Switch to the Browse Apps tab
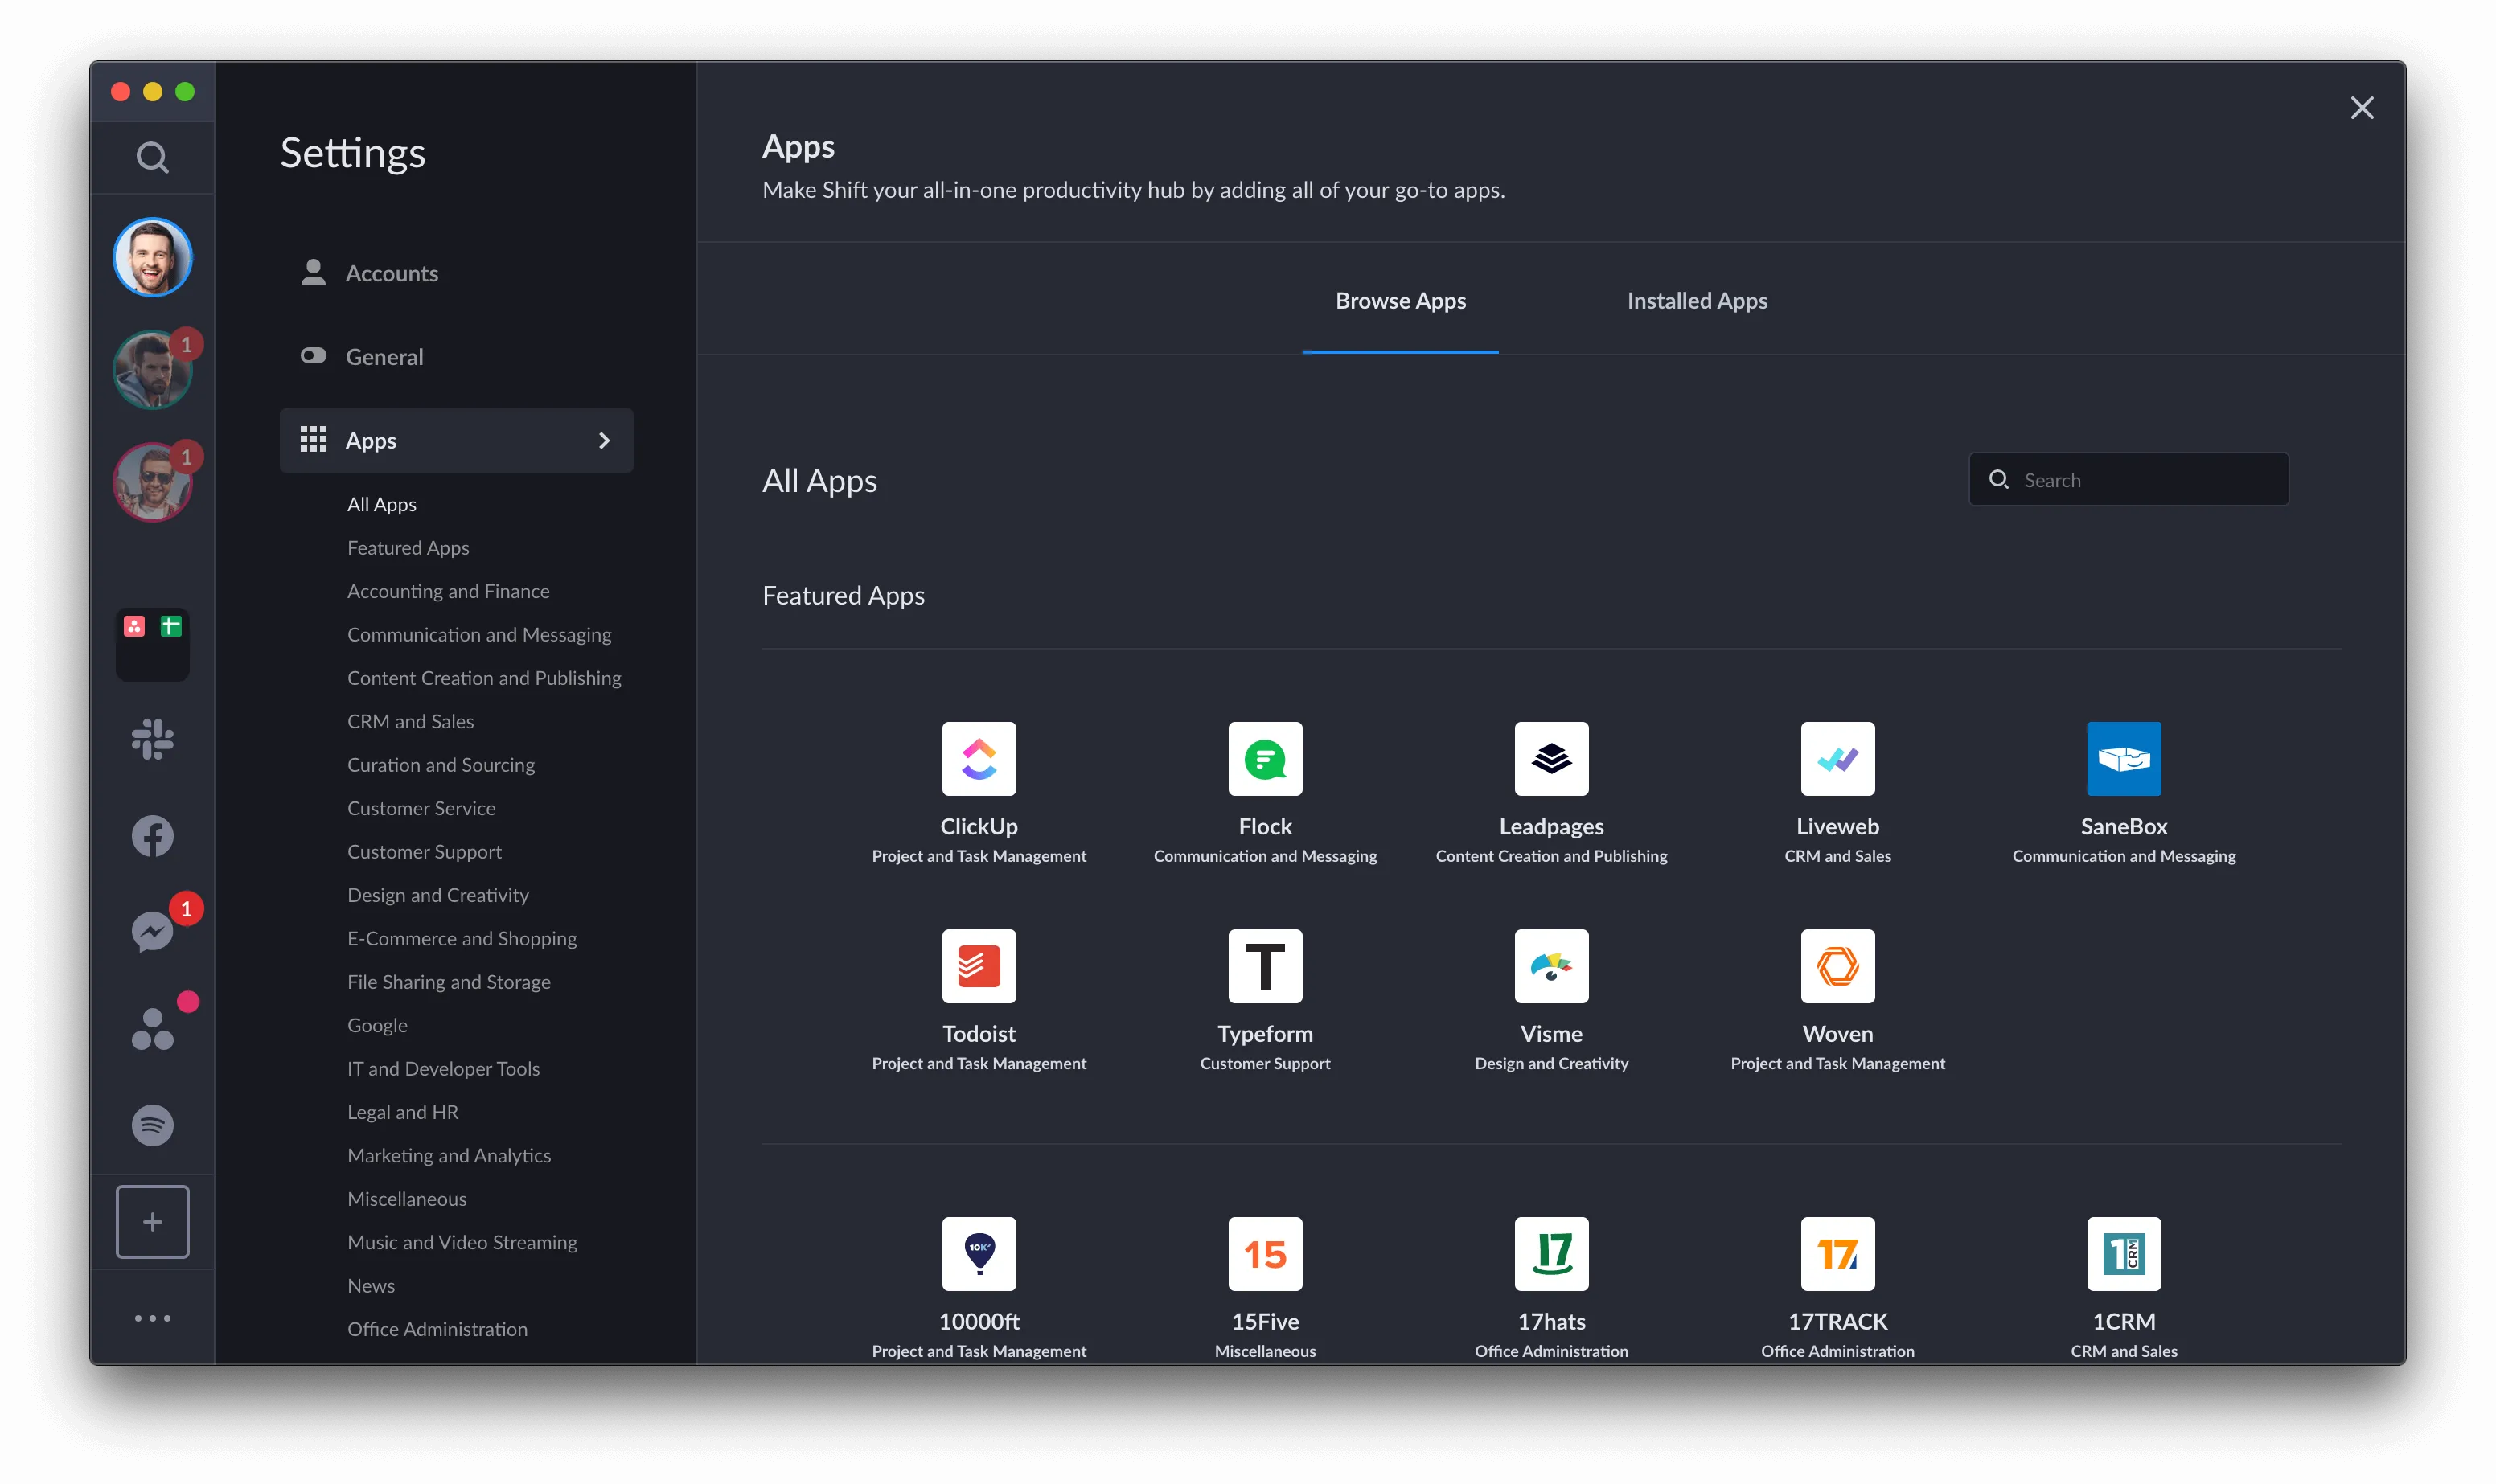This screenshot has height=1484, width=2496. pyautogui.click(x=1400, y=301)
